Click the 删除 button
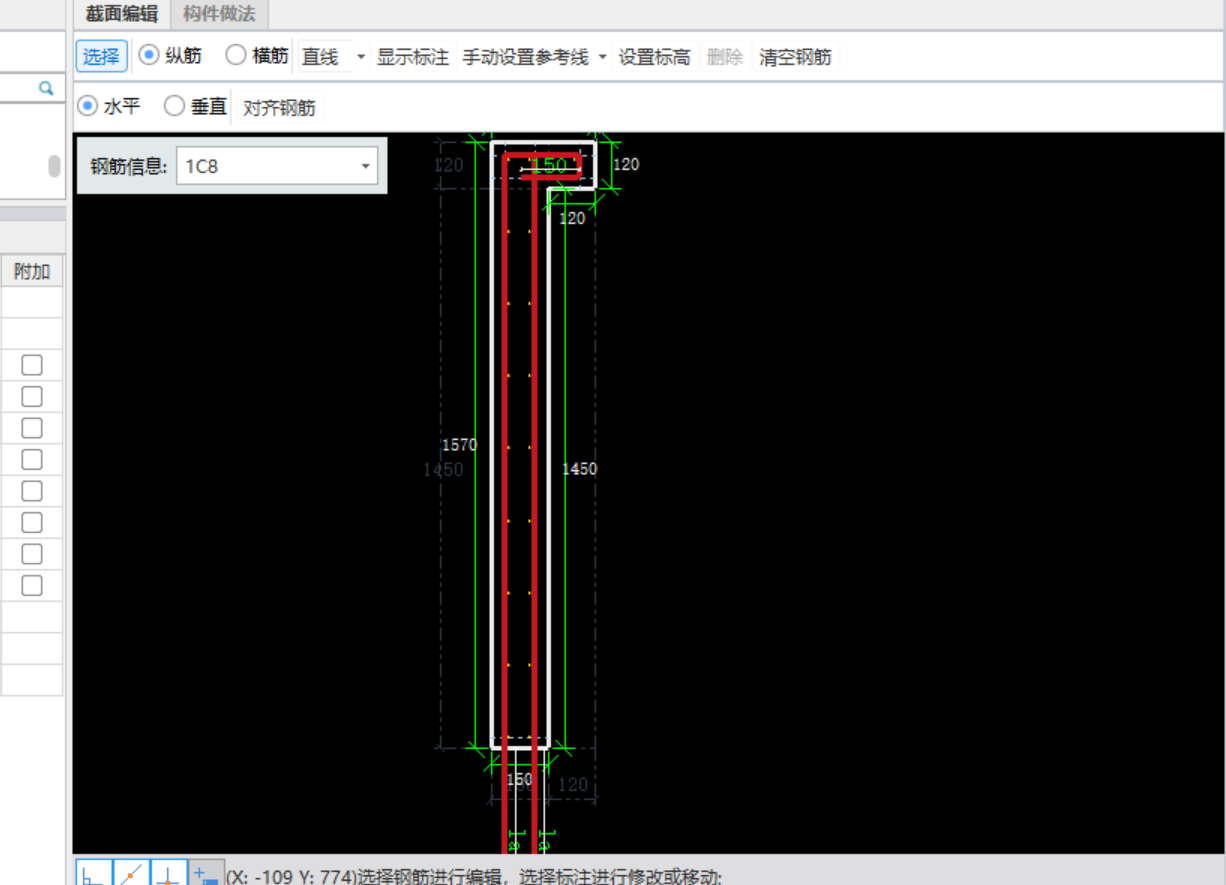 (725, 57)
